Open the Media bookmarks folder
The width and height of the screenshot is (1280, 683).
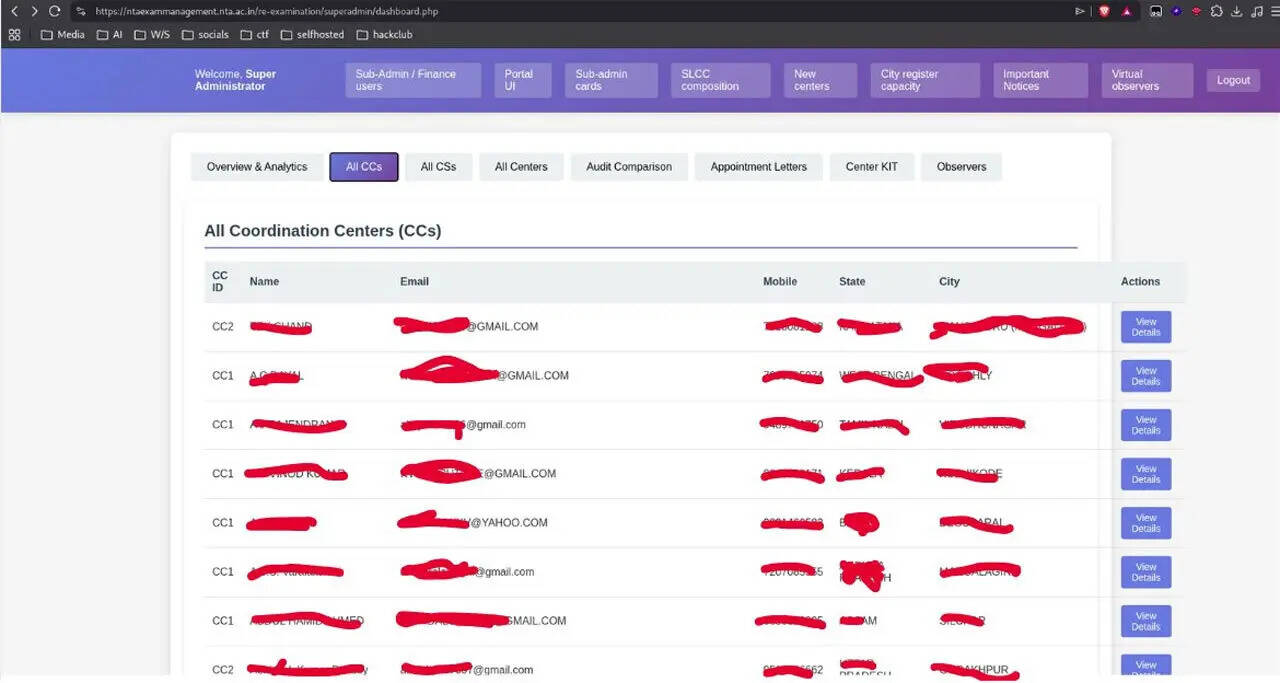(x=62, y=34)
